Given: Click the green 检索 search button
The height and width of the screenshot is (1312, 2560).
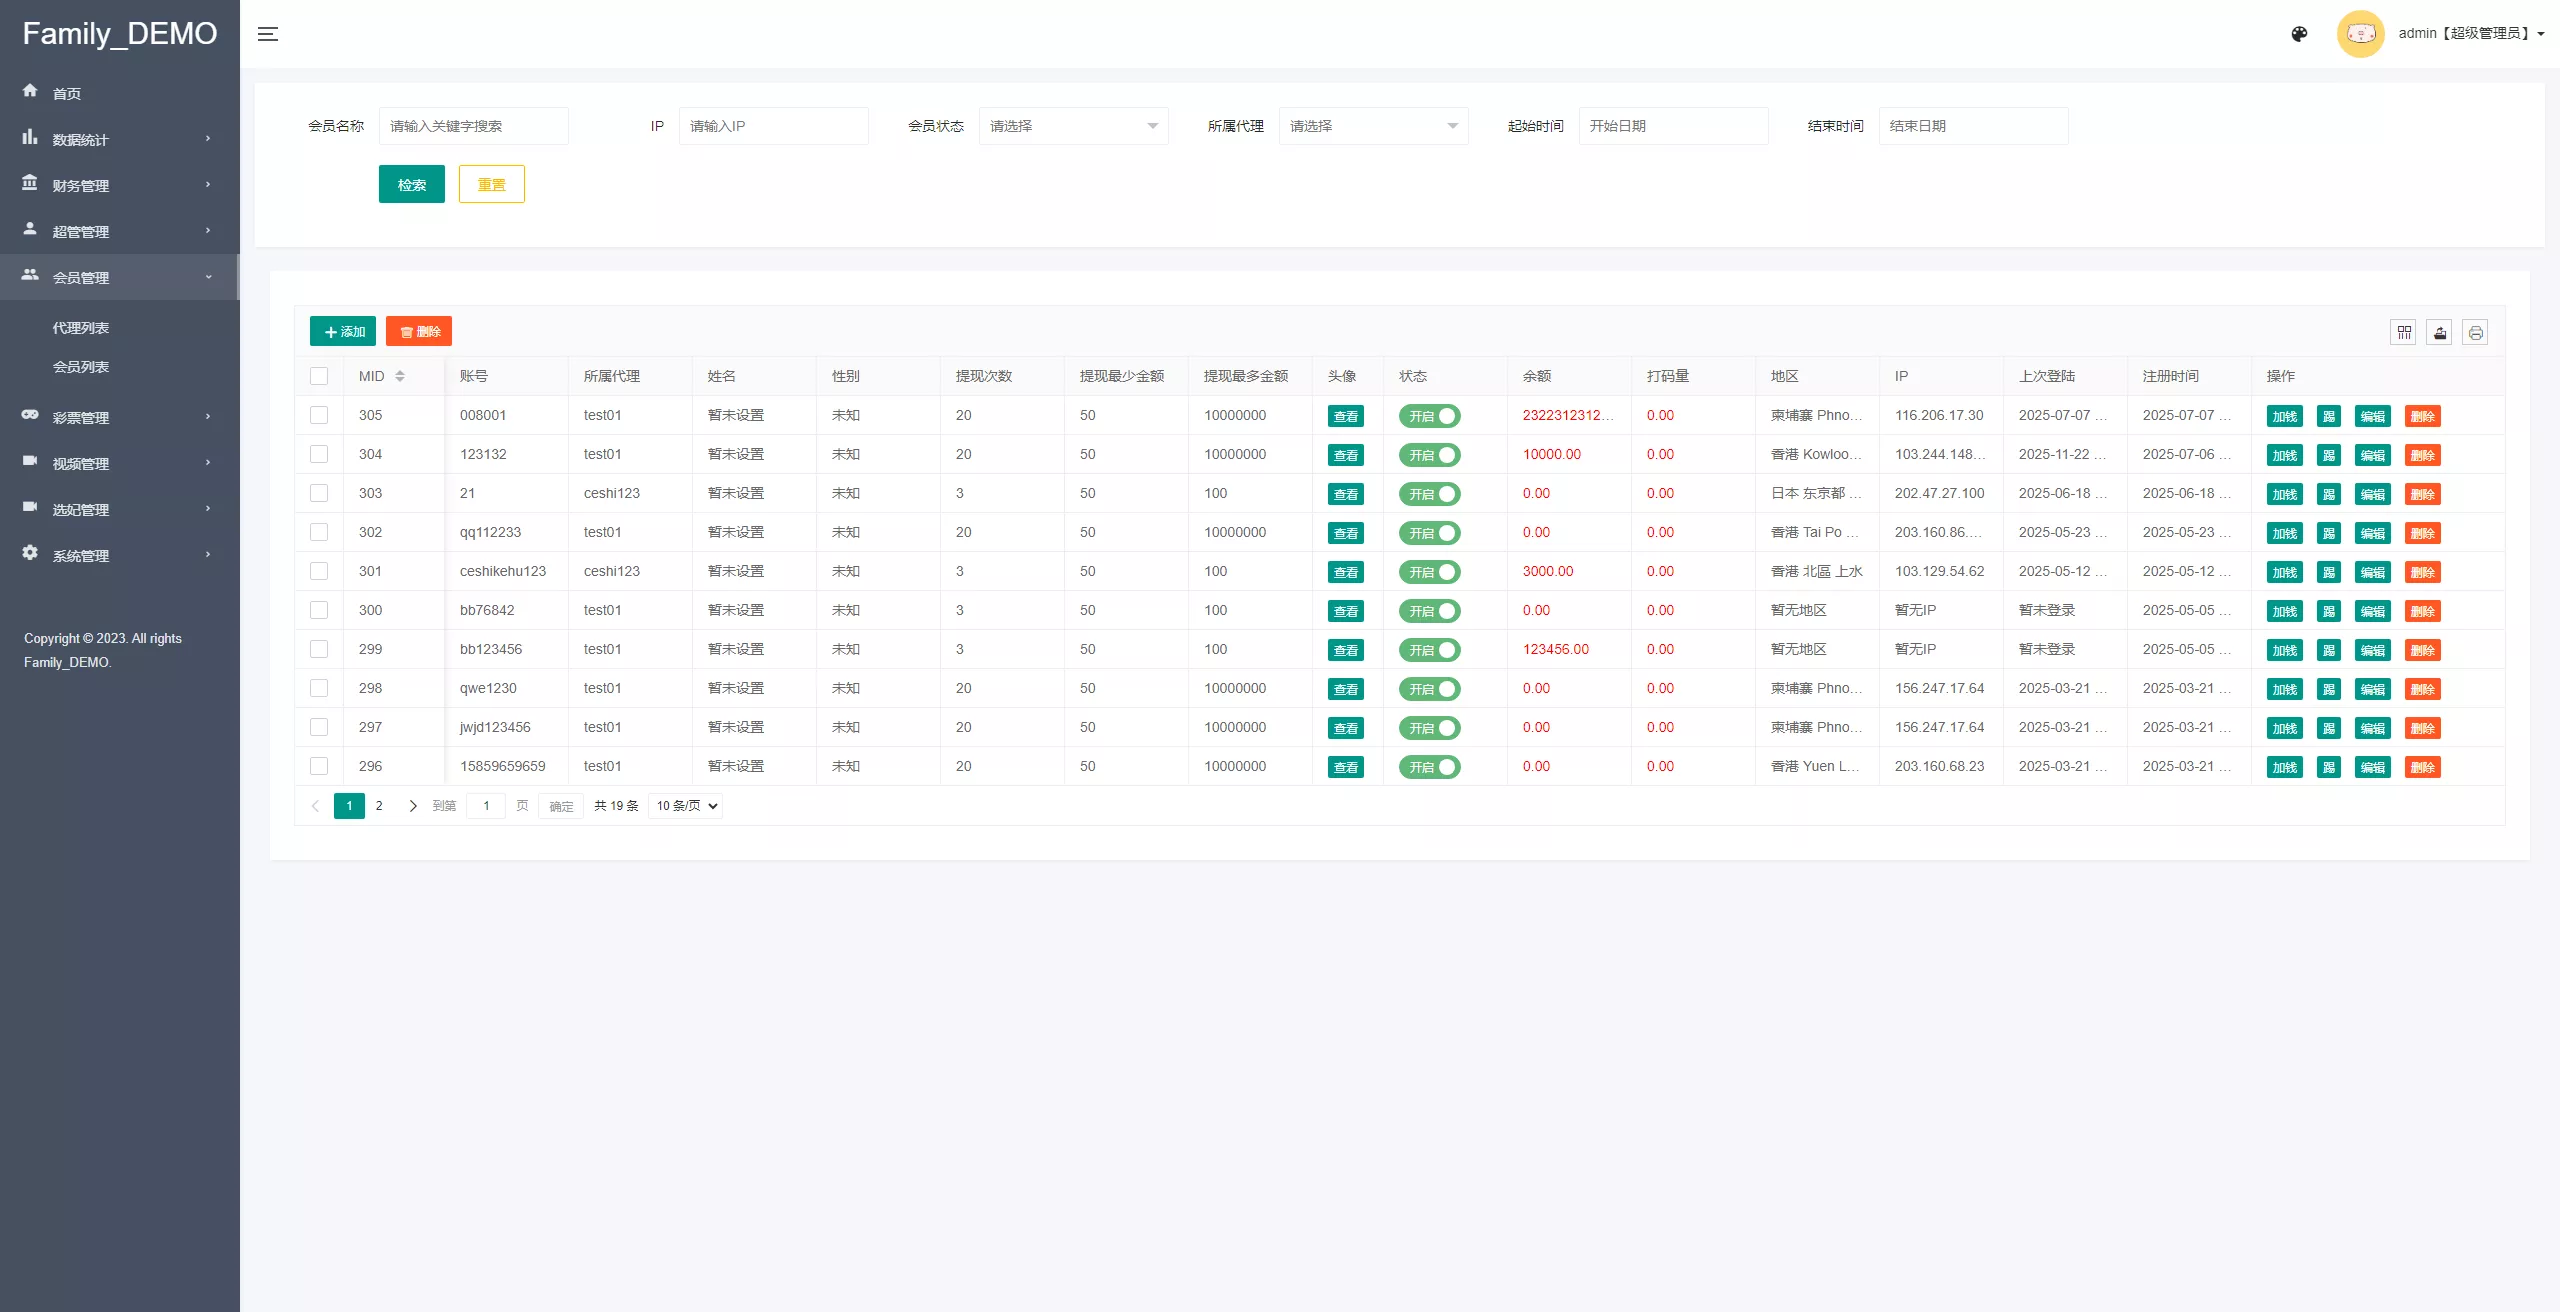Looking at the screenshot, I should 411,184.
